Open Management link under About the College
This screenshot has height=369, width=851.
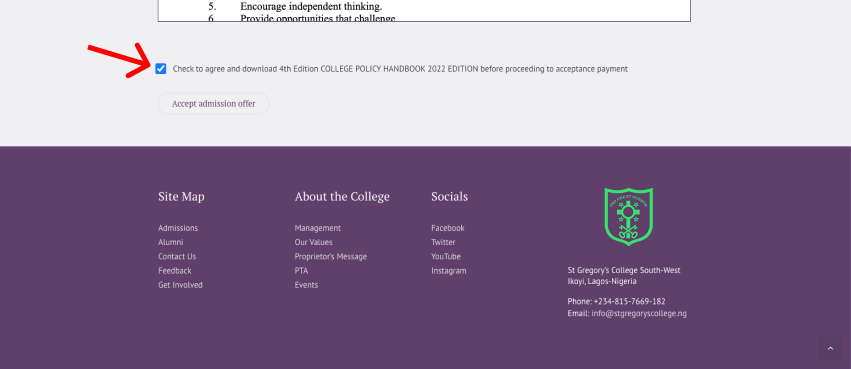pyautogui.click(x=317, y=228)
